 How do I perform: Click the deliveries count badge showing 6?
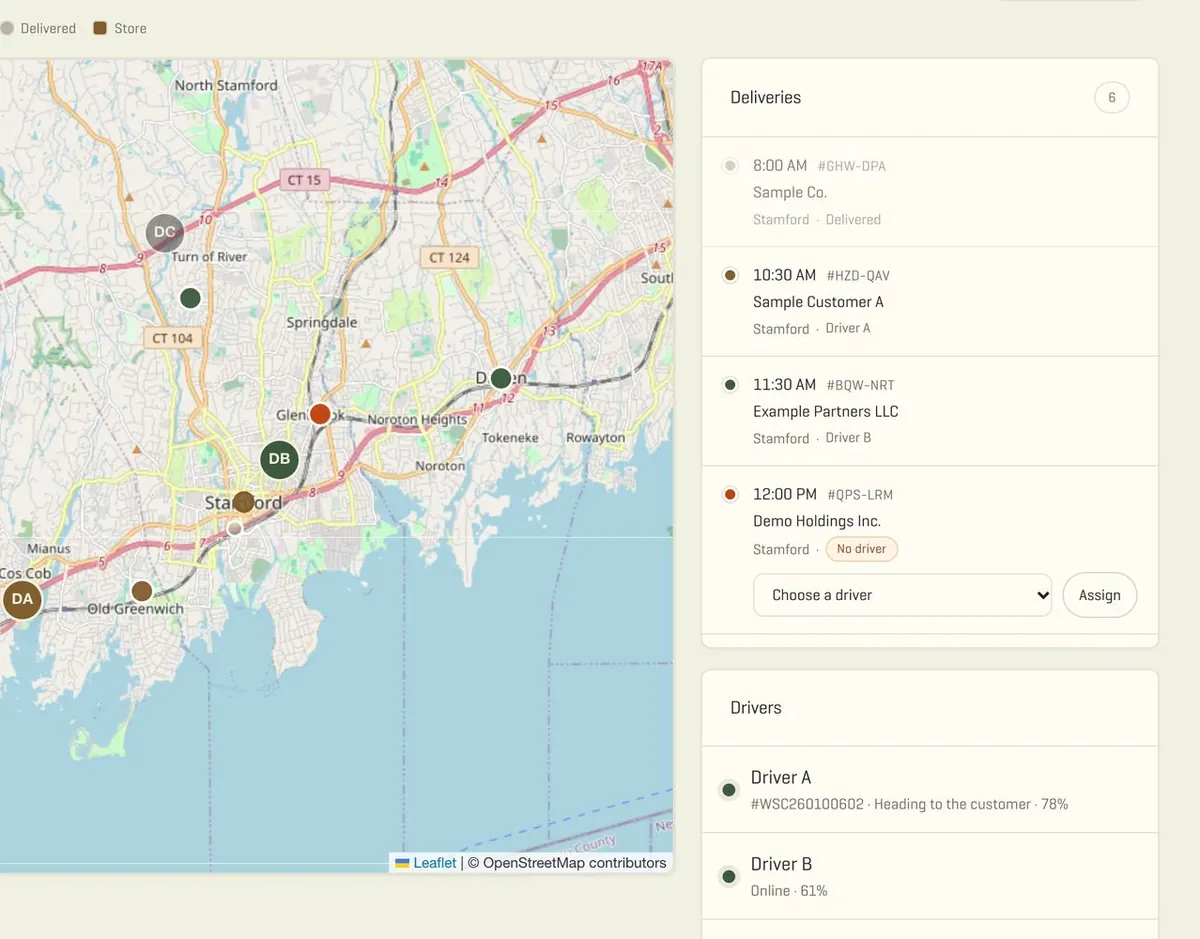[1112, 98]
